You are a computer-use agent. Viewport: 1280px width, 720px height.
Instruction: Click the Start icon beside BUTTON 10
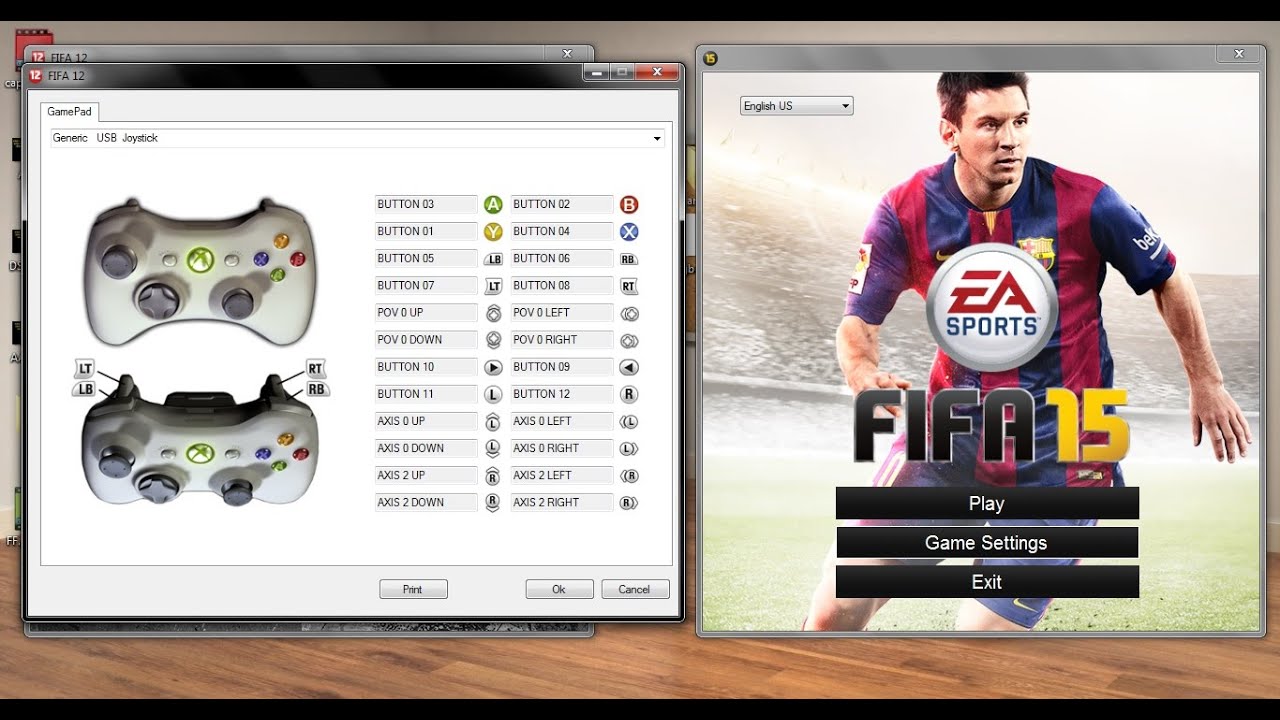[493, 367]
